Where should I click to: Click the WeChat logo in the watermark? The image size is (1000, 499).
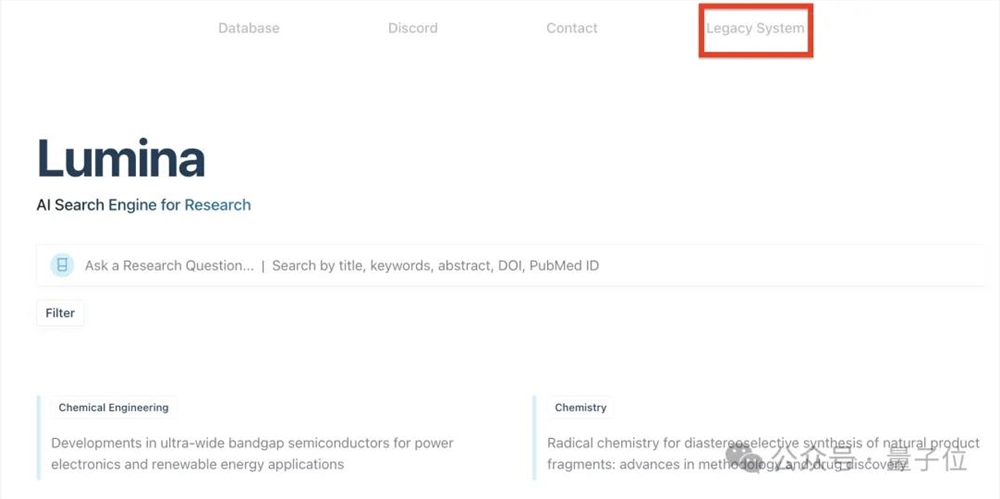tap(744, 456)
